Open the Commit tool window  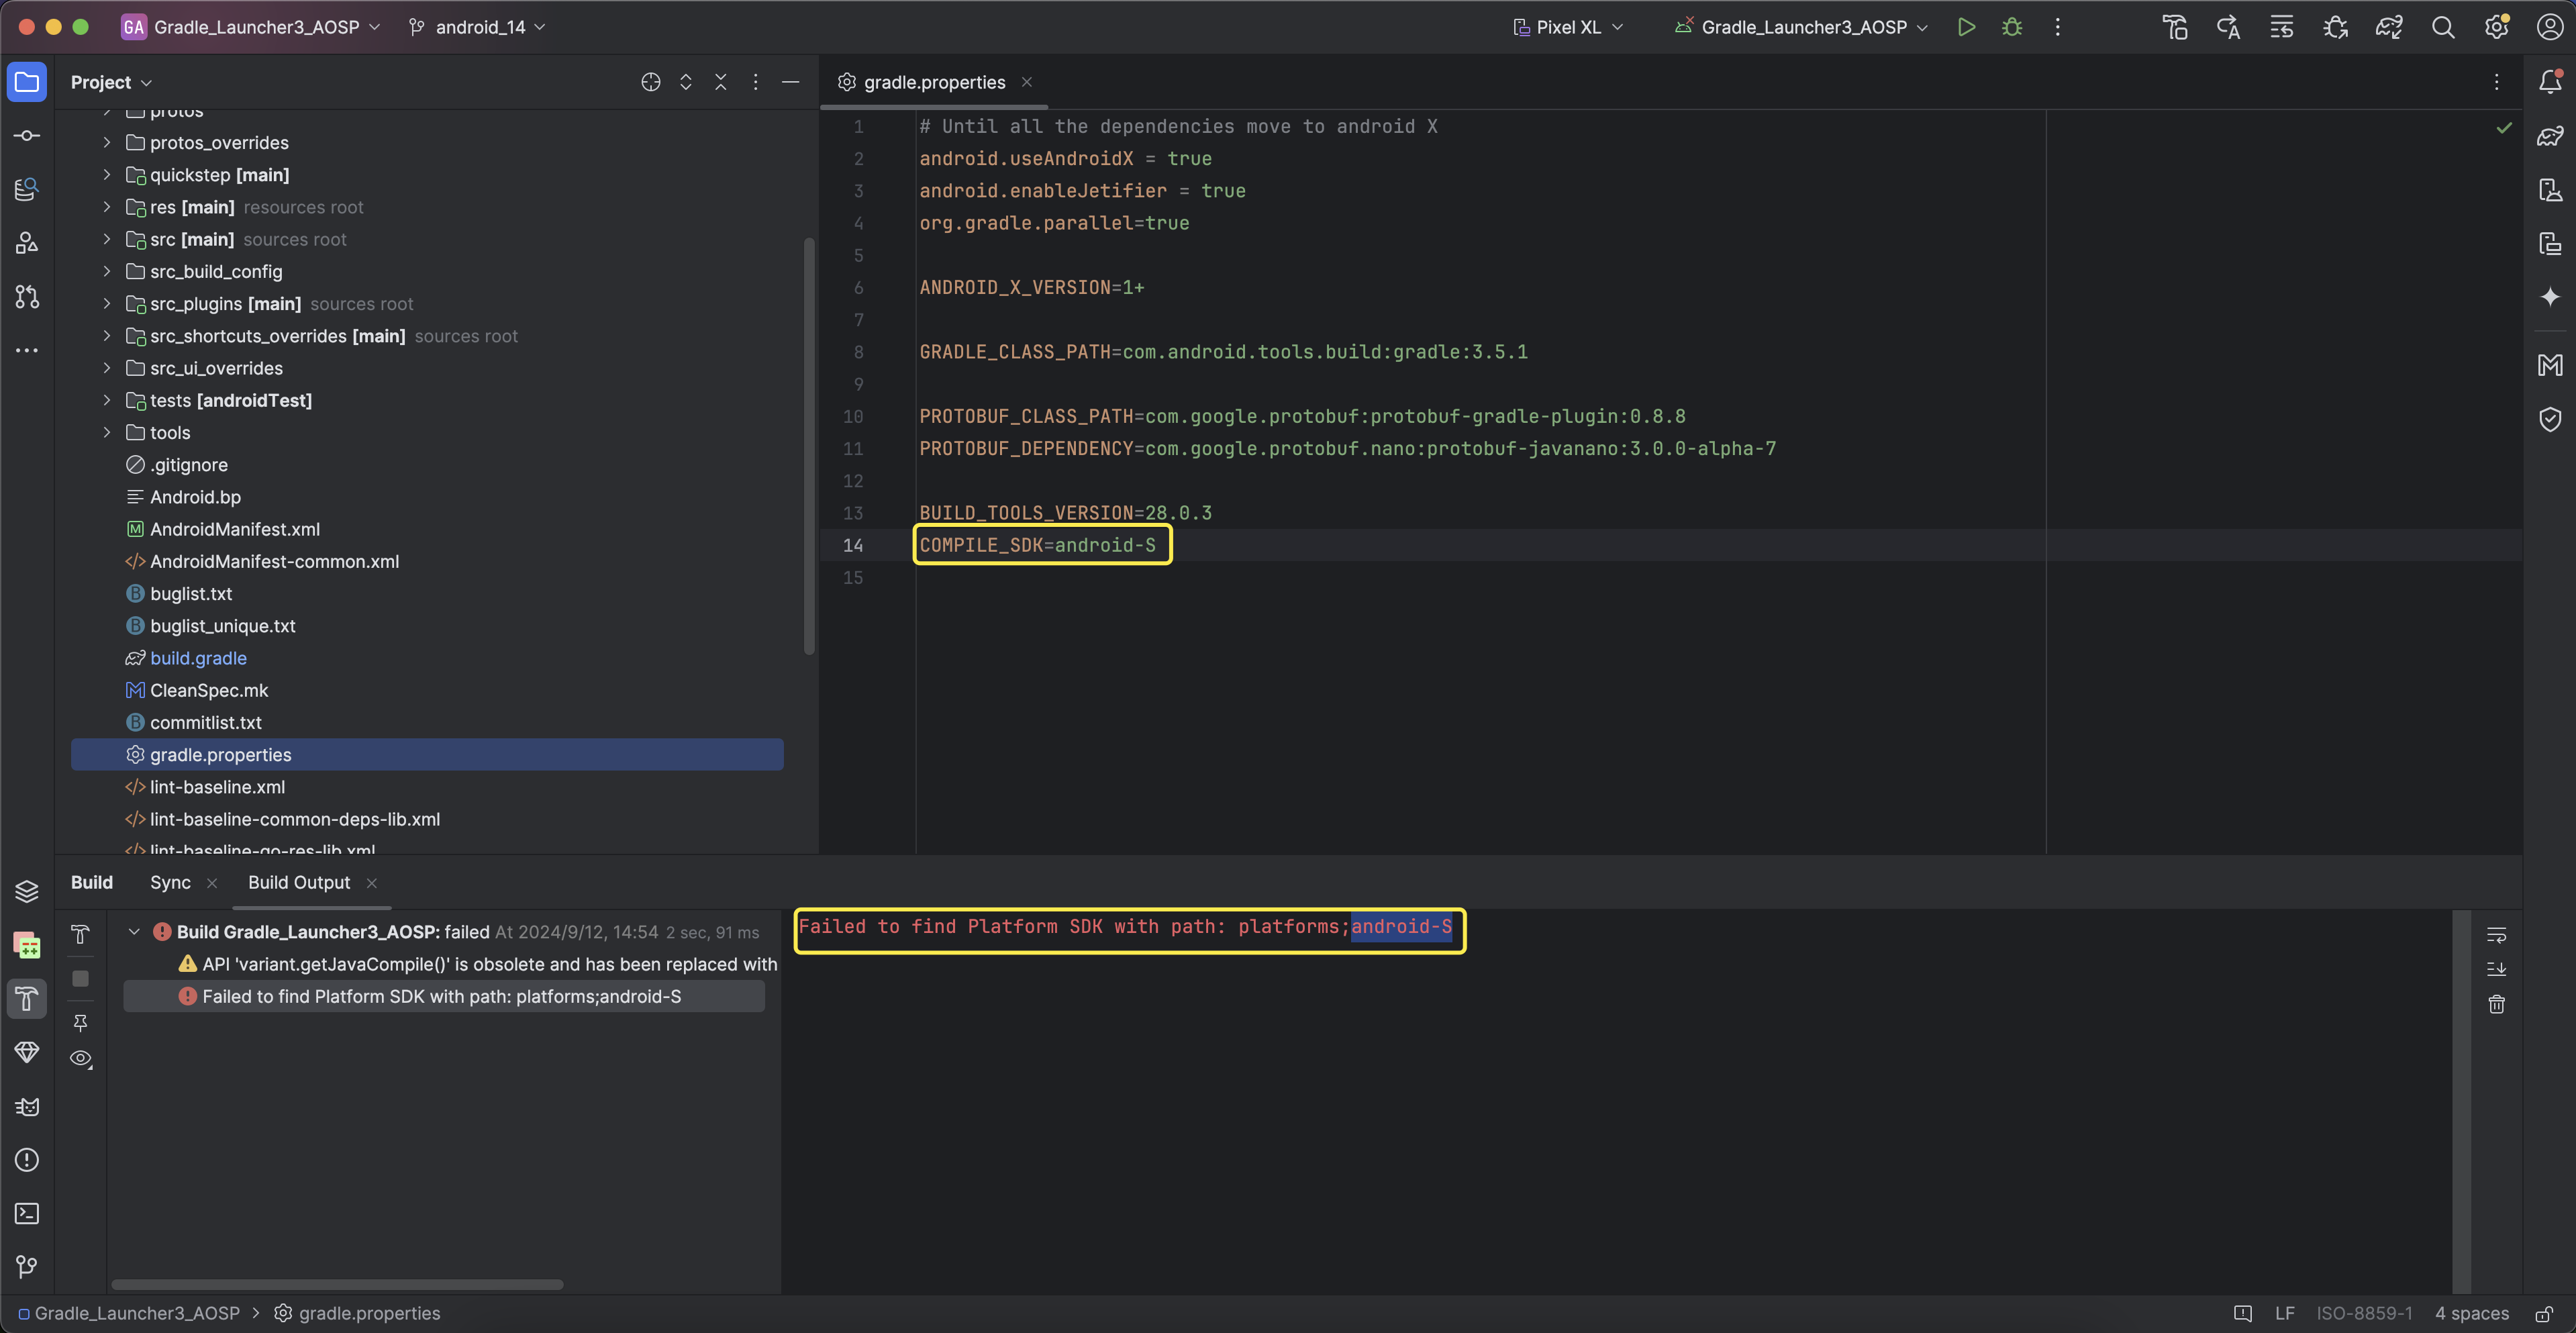point(27,136)
